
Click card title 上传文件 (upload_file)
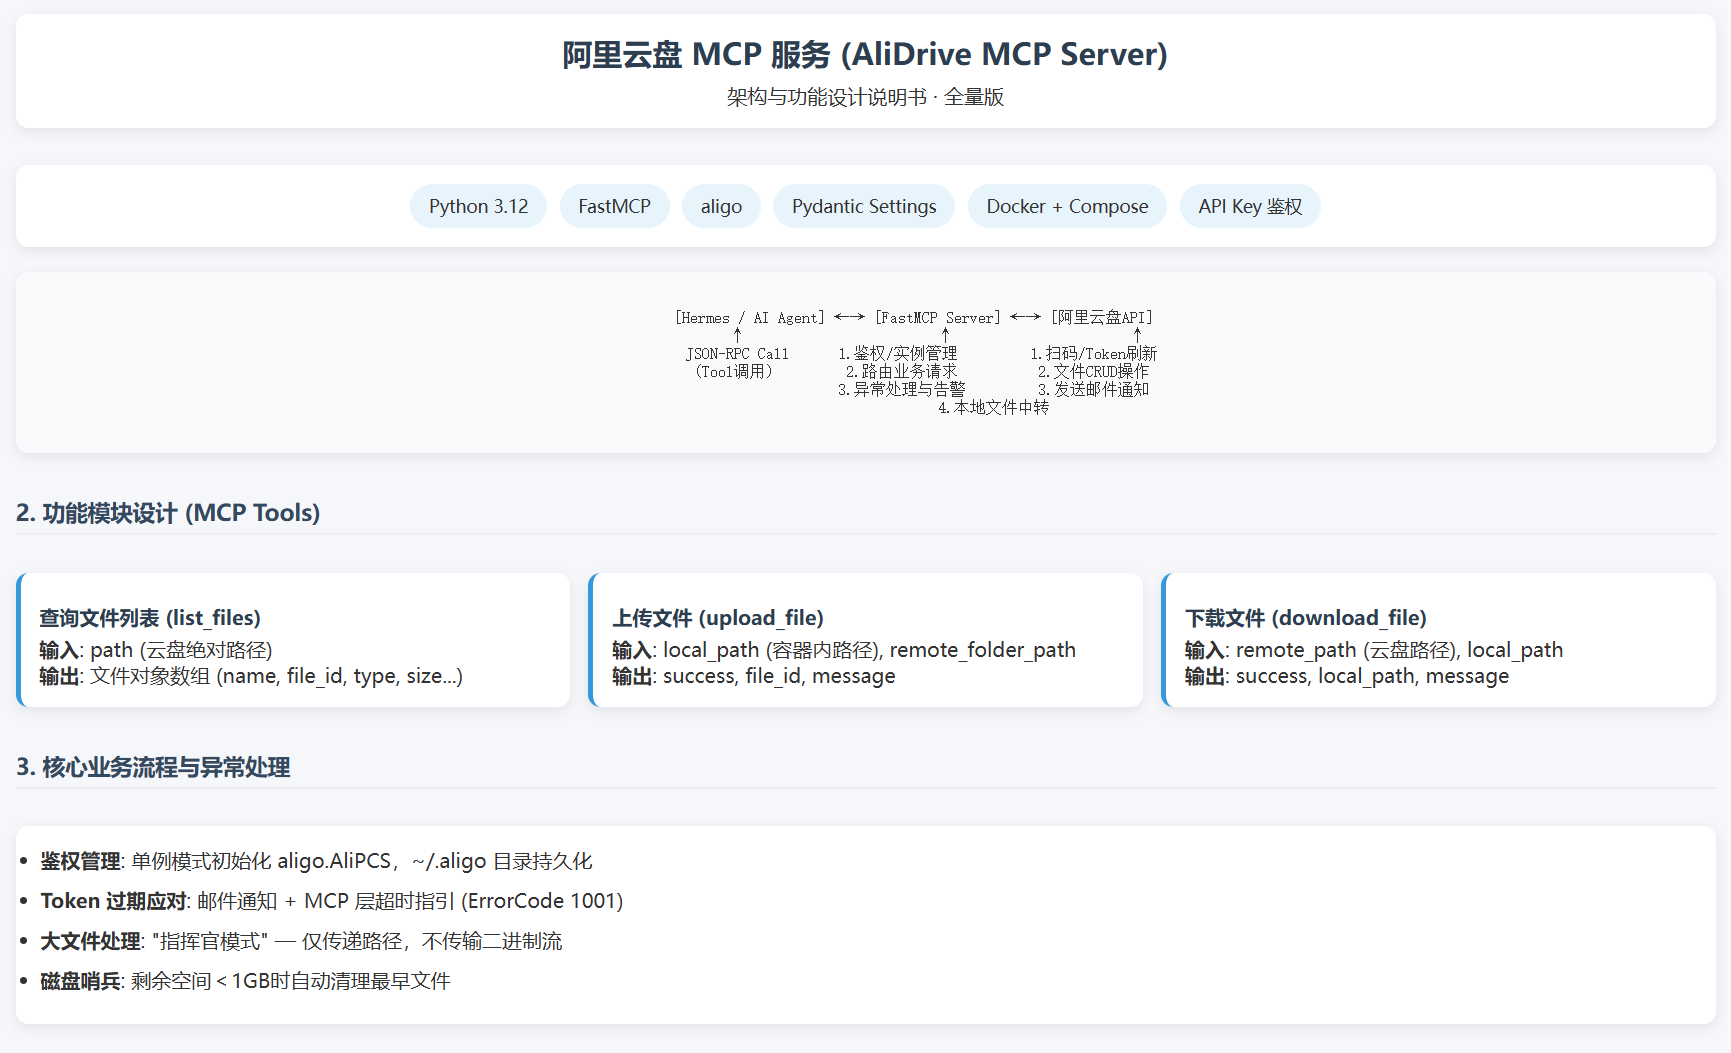(x=718, y=618)
